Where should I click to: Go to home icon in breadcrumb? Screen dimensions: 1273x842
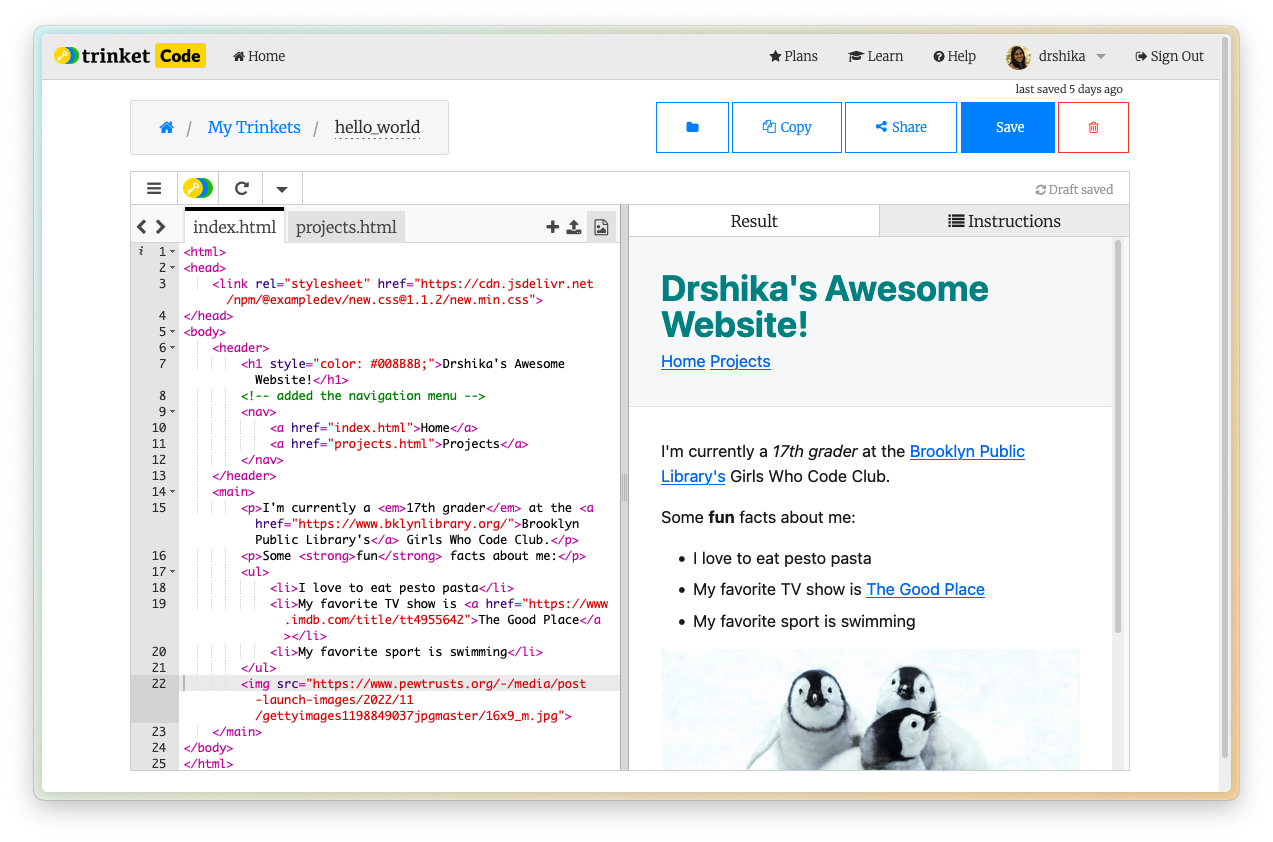point(167,127)
